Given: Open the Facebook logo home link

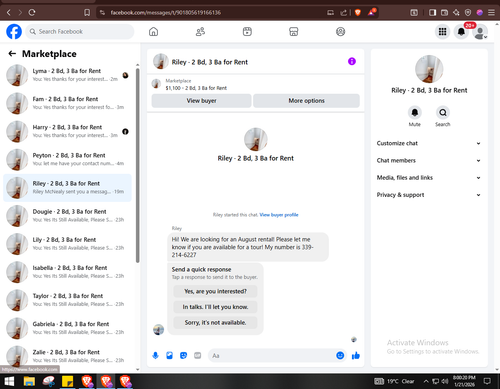Looking at the screenshot, I should 14,32.
